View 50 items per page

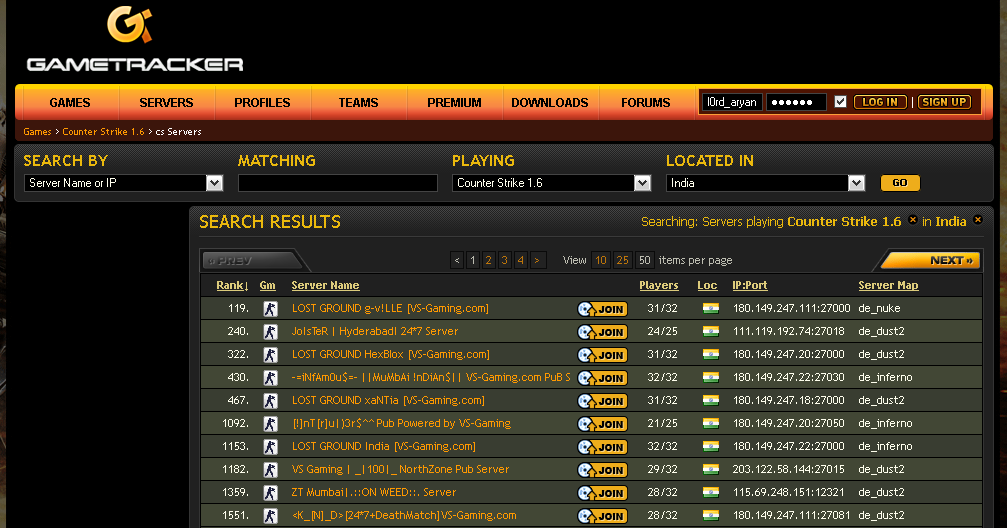pos(645,260)
